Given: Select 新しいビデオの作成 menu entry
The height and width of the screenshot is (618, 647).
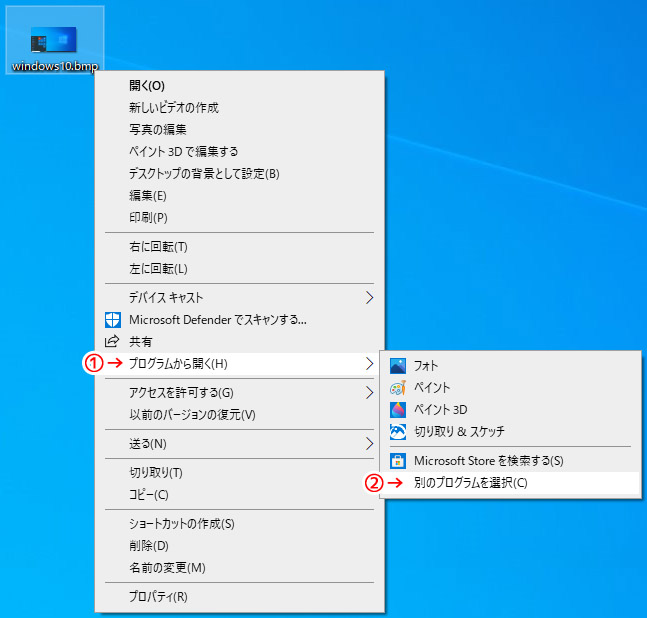Looking at the screenshot, I should coord(239,108).
